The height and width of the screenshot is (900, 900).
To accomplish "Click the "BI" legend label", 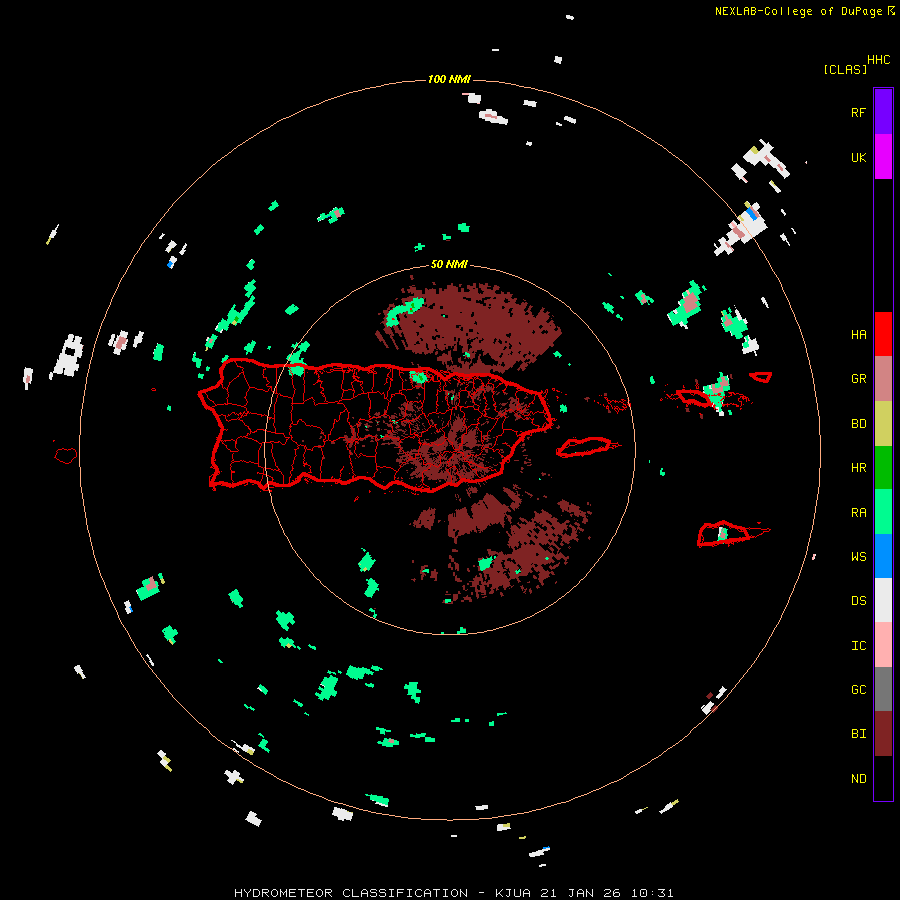I will (858, 734).
